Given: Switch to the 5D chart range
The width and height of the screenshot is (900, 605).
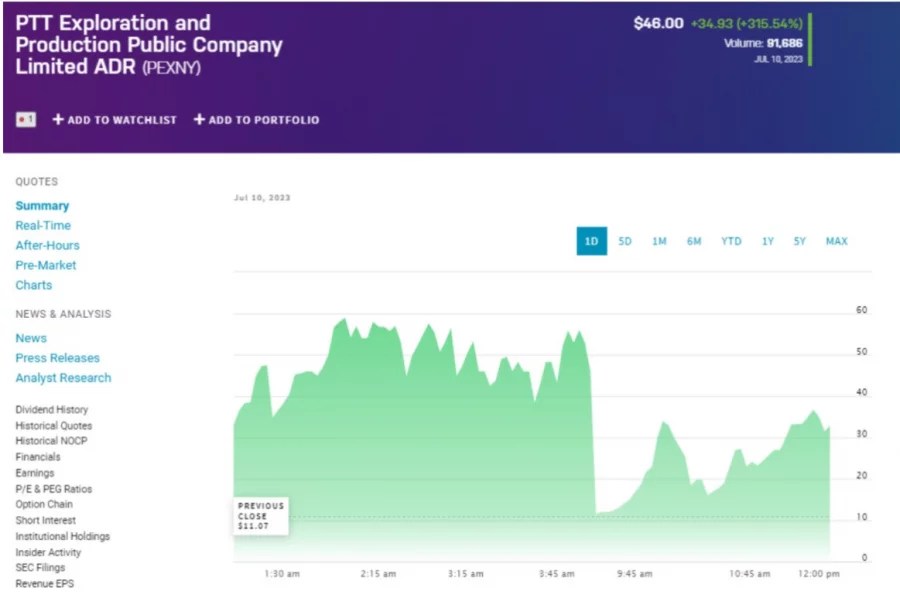Looking at the screenshot, I should [625, 241].
